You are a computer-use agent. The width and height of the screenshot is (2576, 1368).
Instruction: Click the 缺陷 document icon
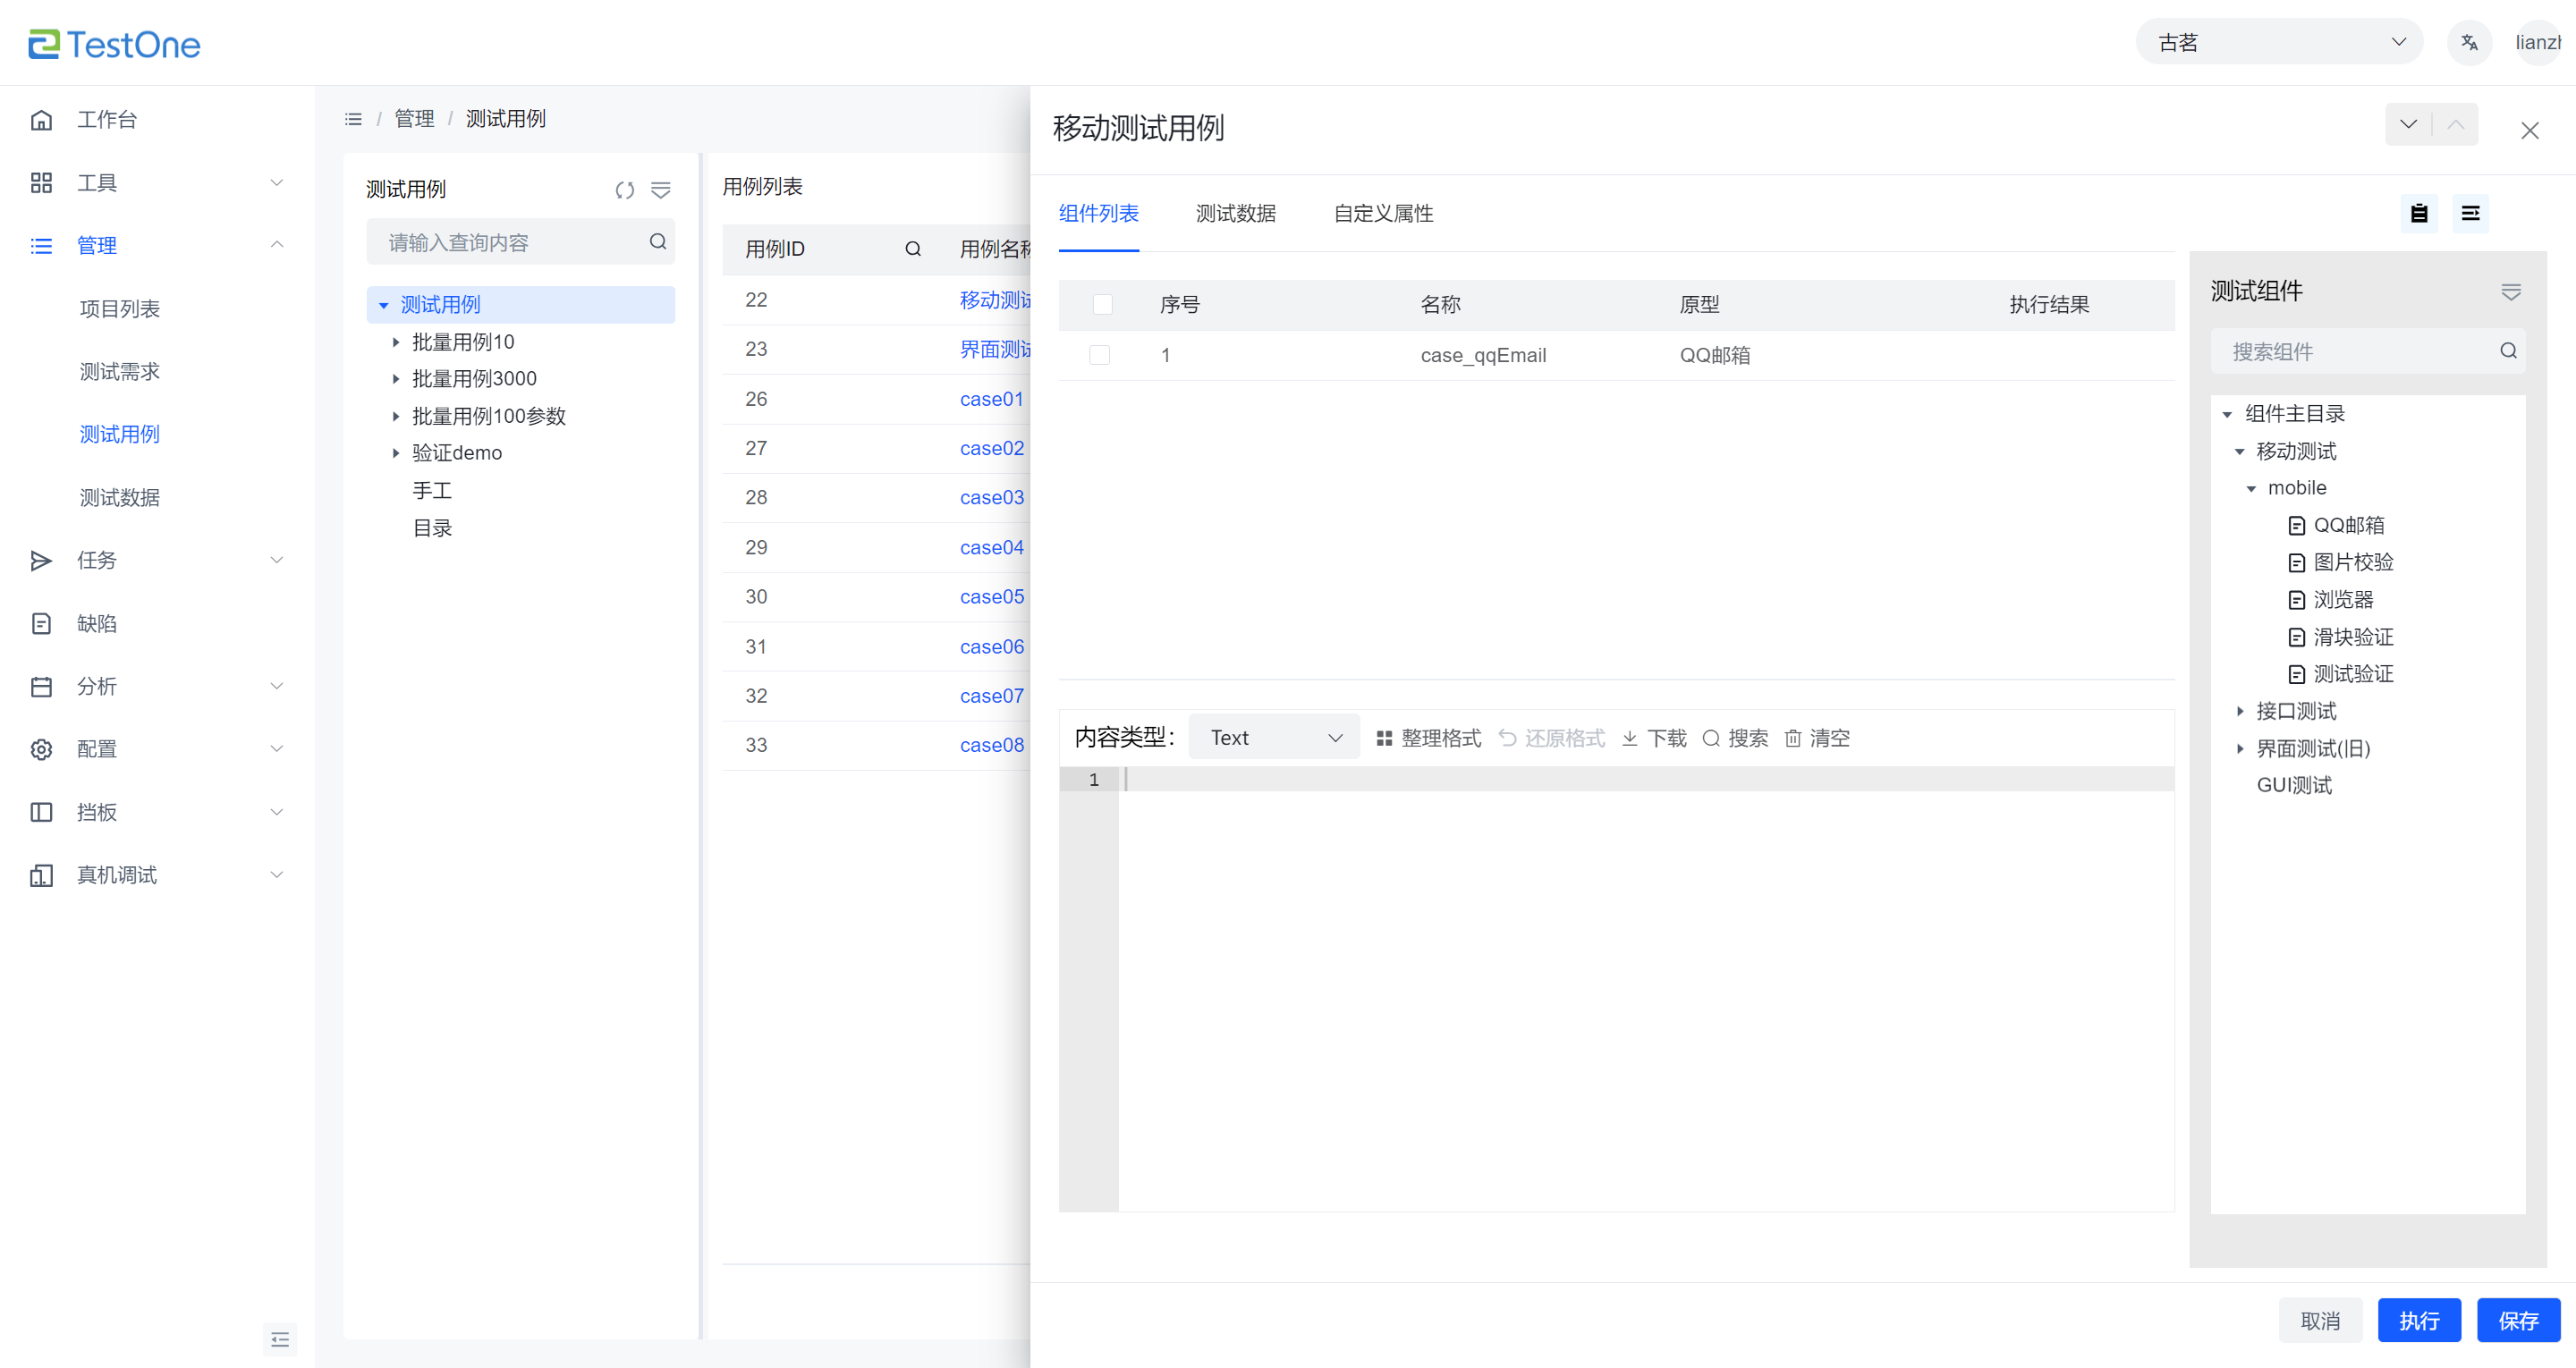[x=41, y=624]
